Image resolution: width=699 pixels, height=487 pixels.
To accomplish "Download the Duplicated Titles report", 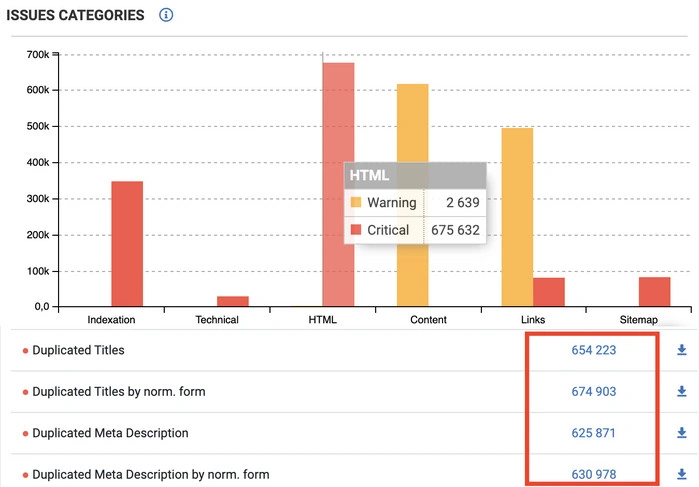I will [x=682, y=350].
